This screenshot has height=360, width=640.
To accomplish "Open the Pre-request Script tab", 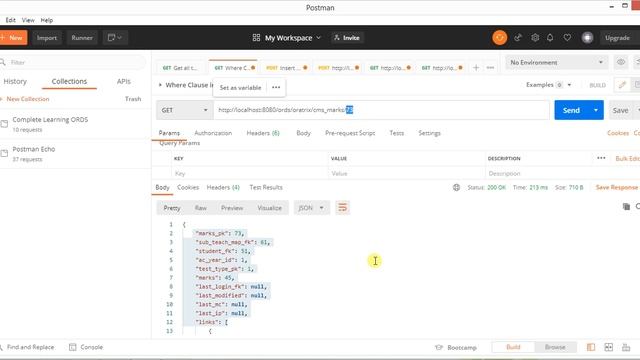I will [x=350, y=133].
